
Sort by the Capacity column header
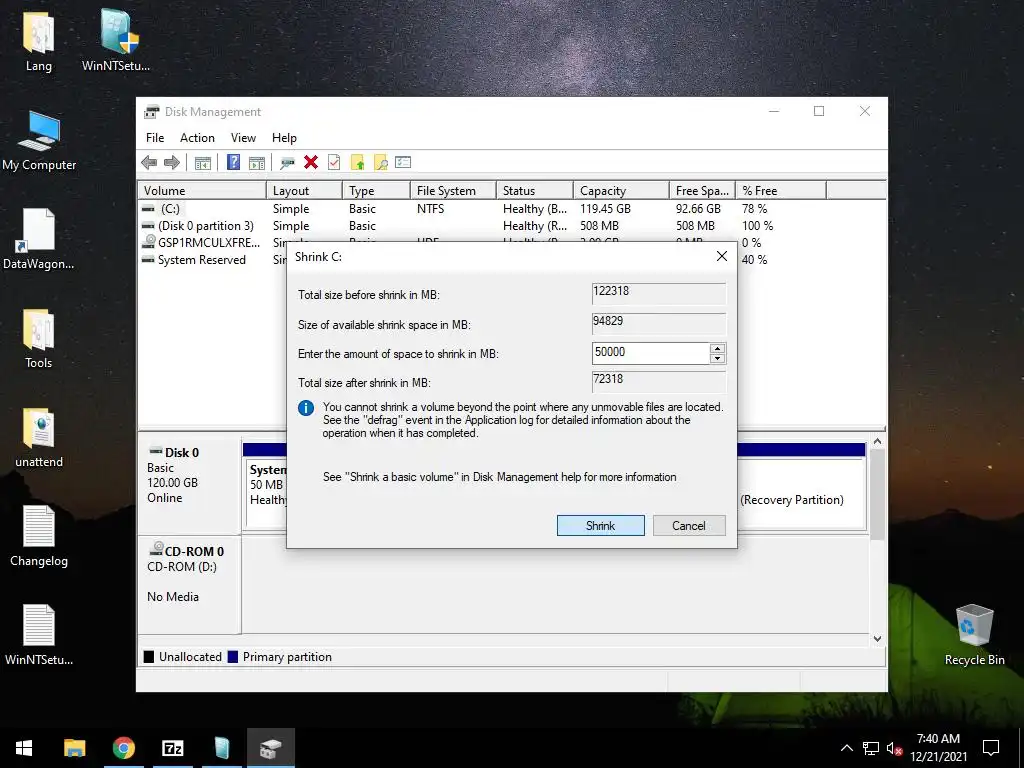click(x=621, y=191)
